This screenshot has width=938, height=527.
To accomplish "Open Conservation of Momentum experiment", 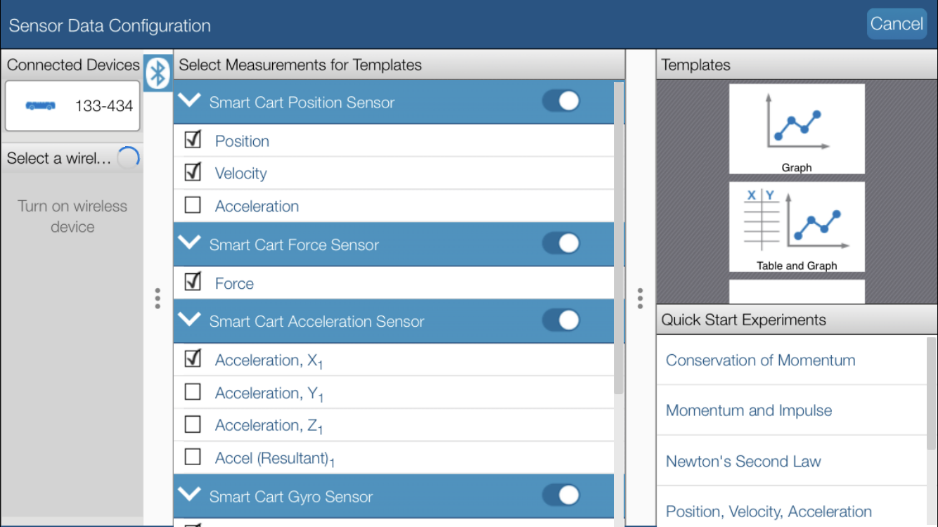I will [x=760, y=360].
